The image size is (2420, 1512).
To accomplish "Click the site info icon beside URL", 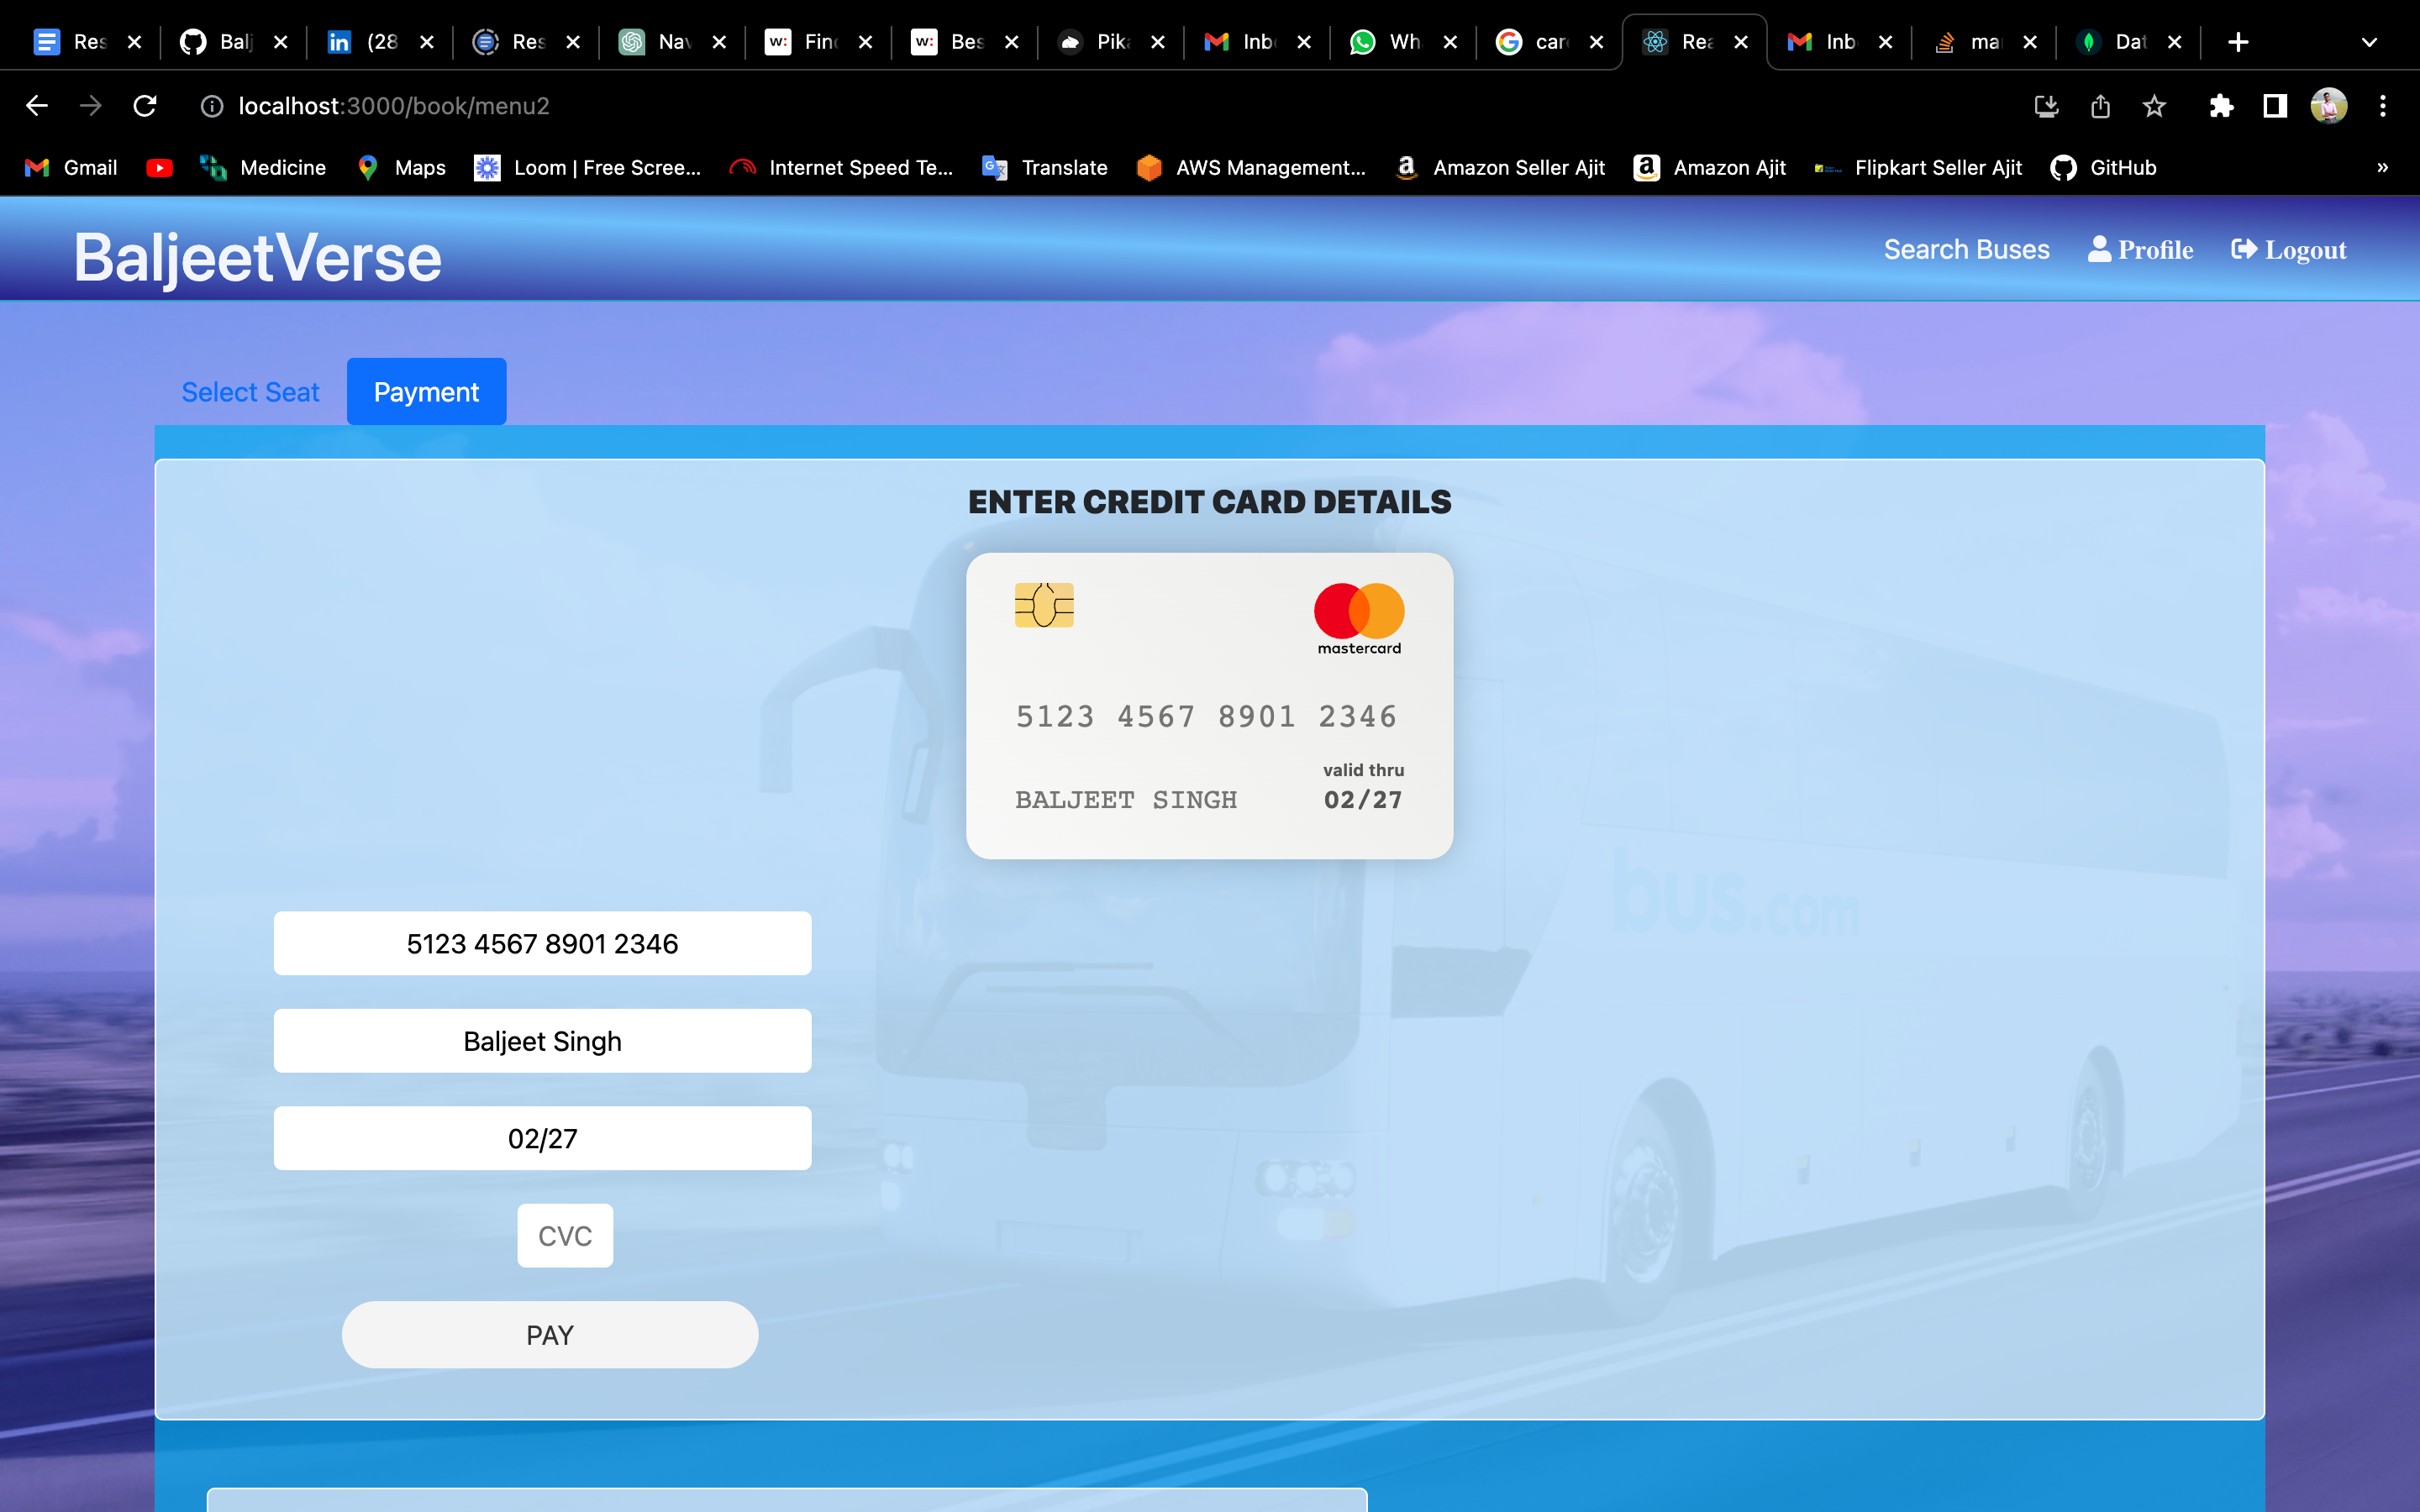I will (x=212, y=106).
